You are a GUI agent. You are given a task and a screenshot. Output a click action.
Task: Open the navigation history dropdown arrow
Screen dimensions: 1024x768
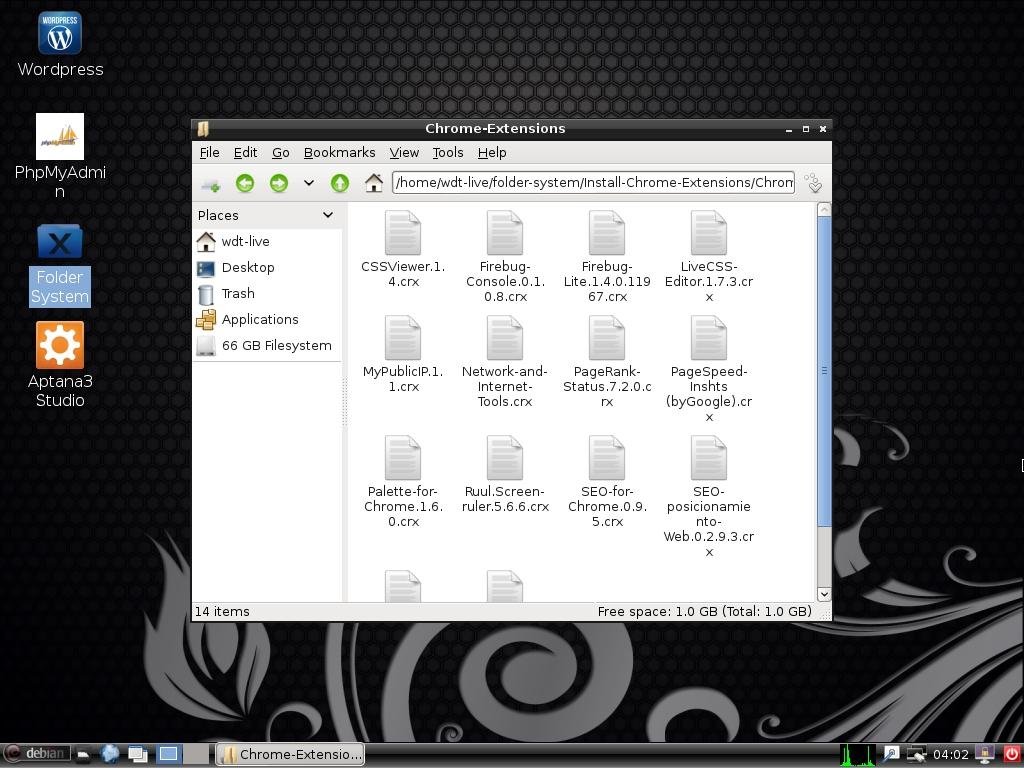(308, 183)
